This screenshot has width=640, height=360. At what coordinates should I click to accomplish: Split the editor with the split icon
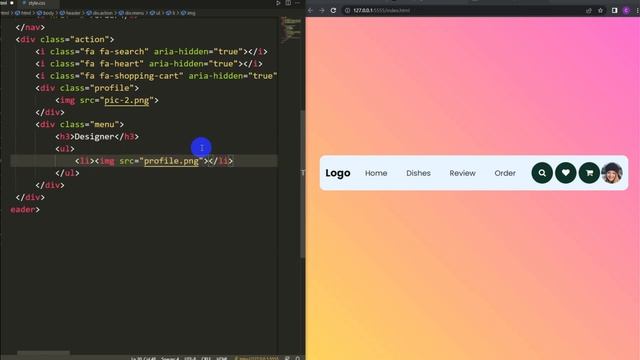click(288, 3)
